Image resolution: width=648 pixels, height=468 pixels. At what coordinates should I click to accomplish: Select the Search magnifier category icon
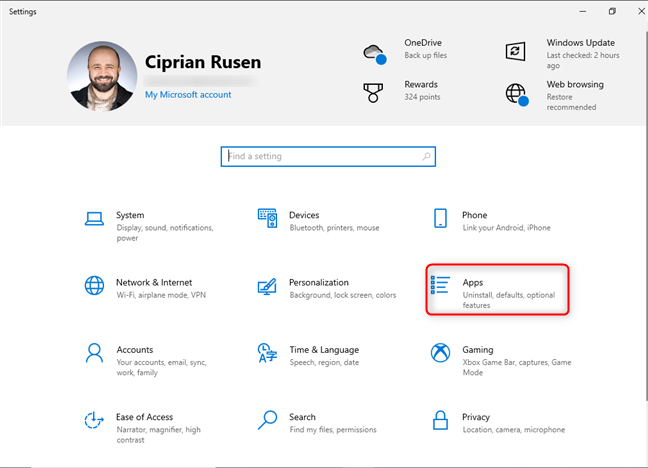(267, 420)
